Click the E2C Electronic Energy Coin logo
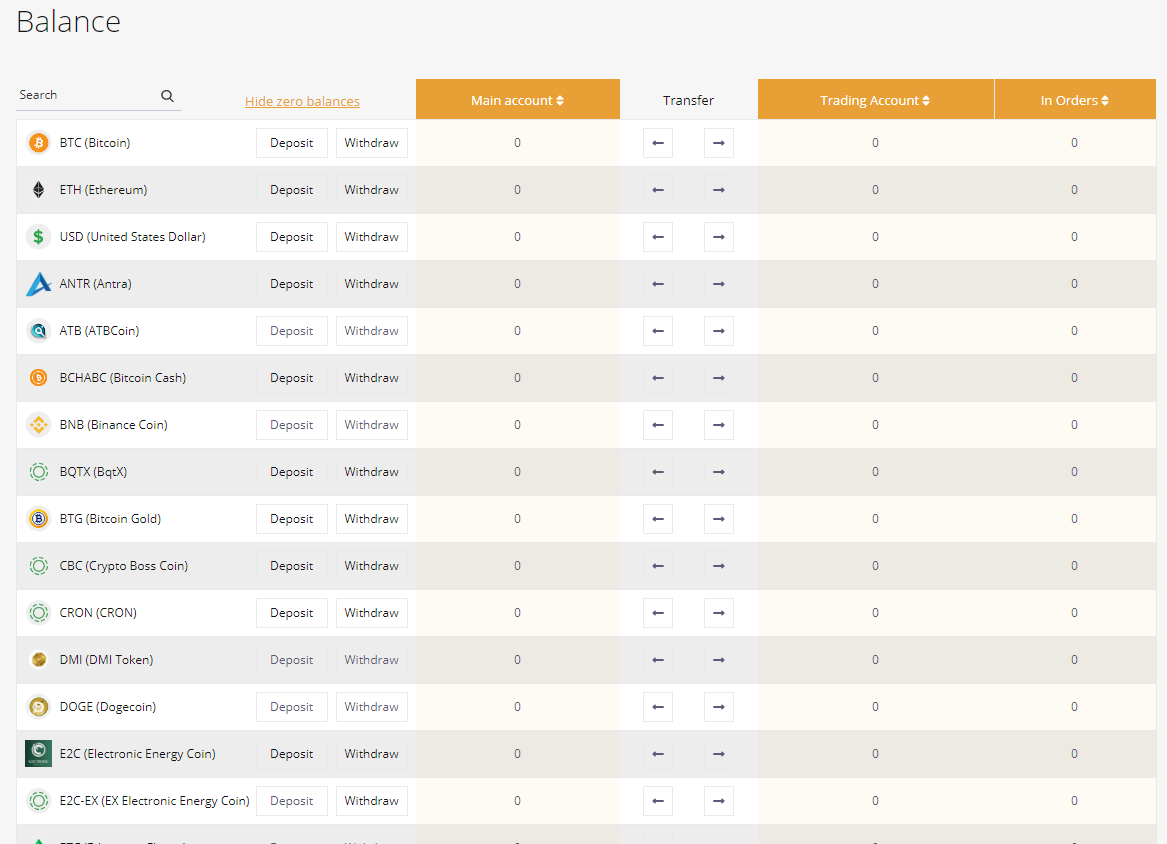The image size is (1167, 844). pyautogui.click(x=38, y=753)
